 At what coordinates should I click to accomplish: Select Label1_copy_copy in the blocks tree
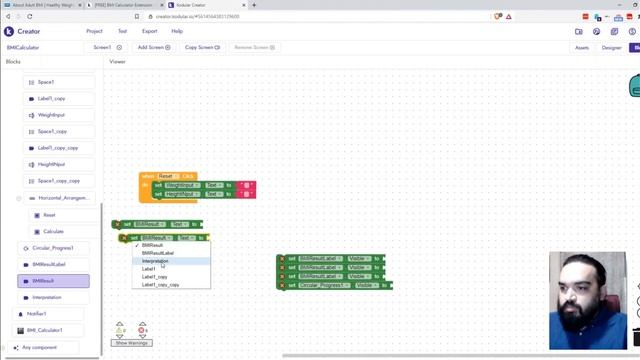[x=59, y=148]
